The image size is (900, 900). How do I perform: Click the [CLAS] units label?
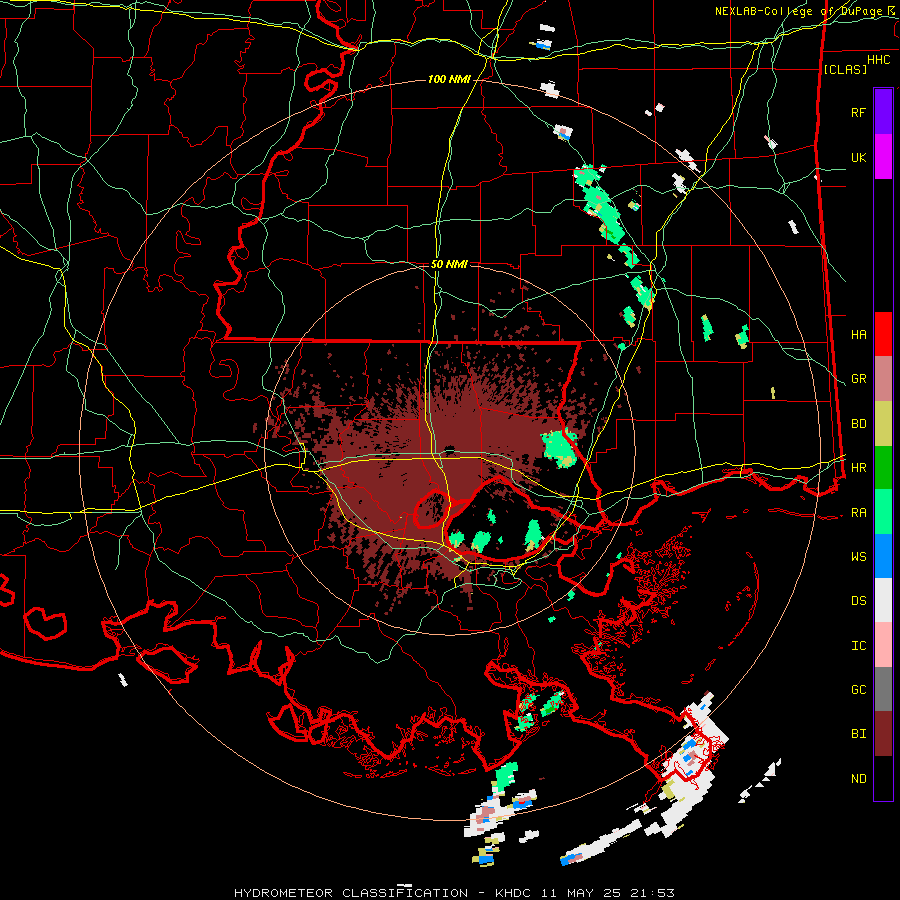[845, 69]
